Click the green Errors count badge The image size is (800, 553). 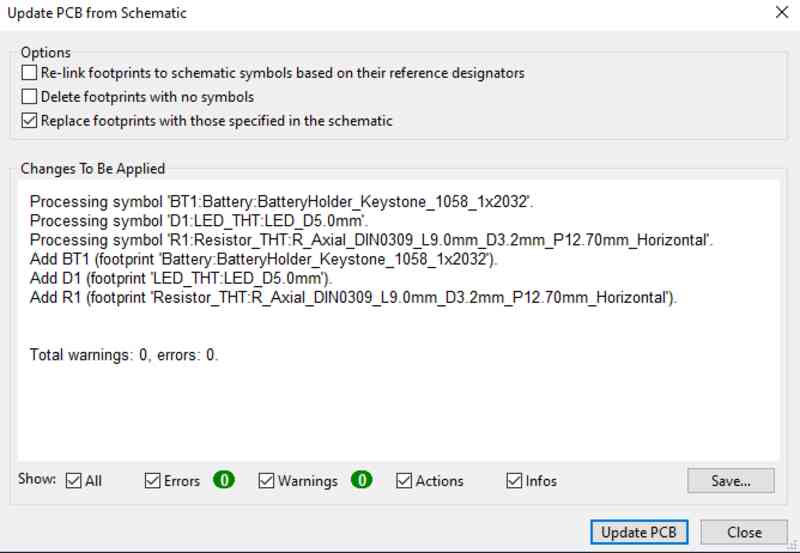[224, 481]
